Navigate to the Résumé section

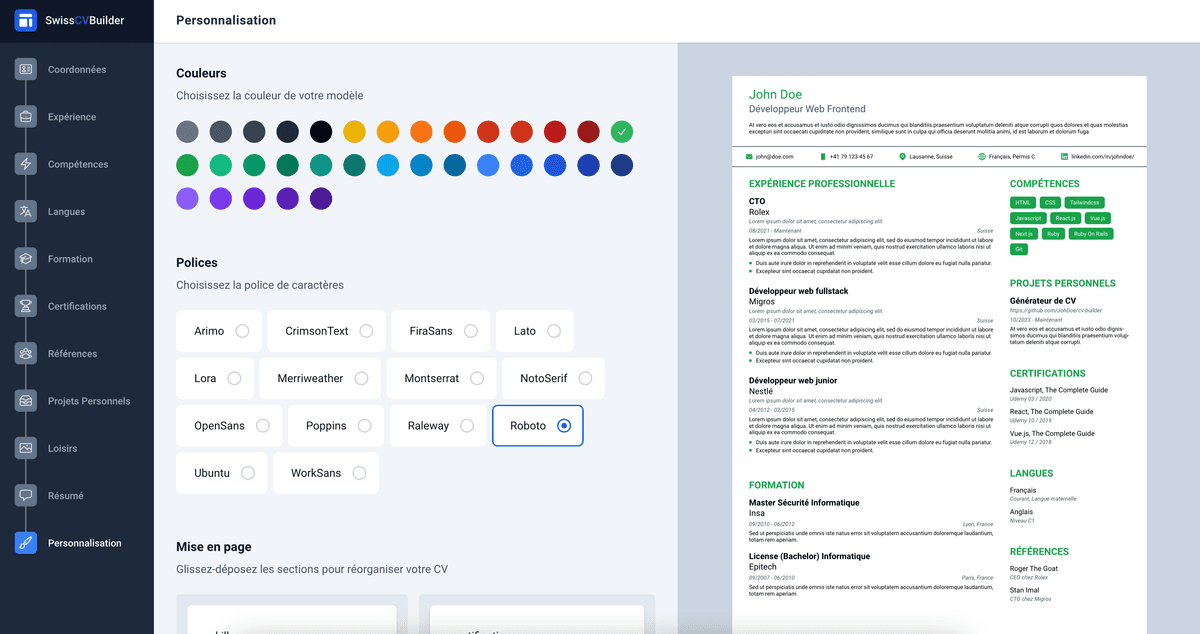(x=65, y=496)
